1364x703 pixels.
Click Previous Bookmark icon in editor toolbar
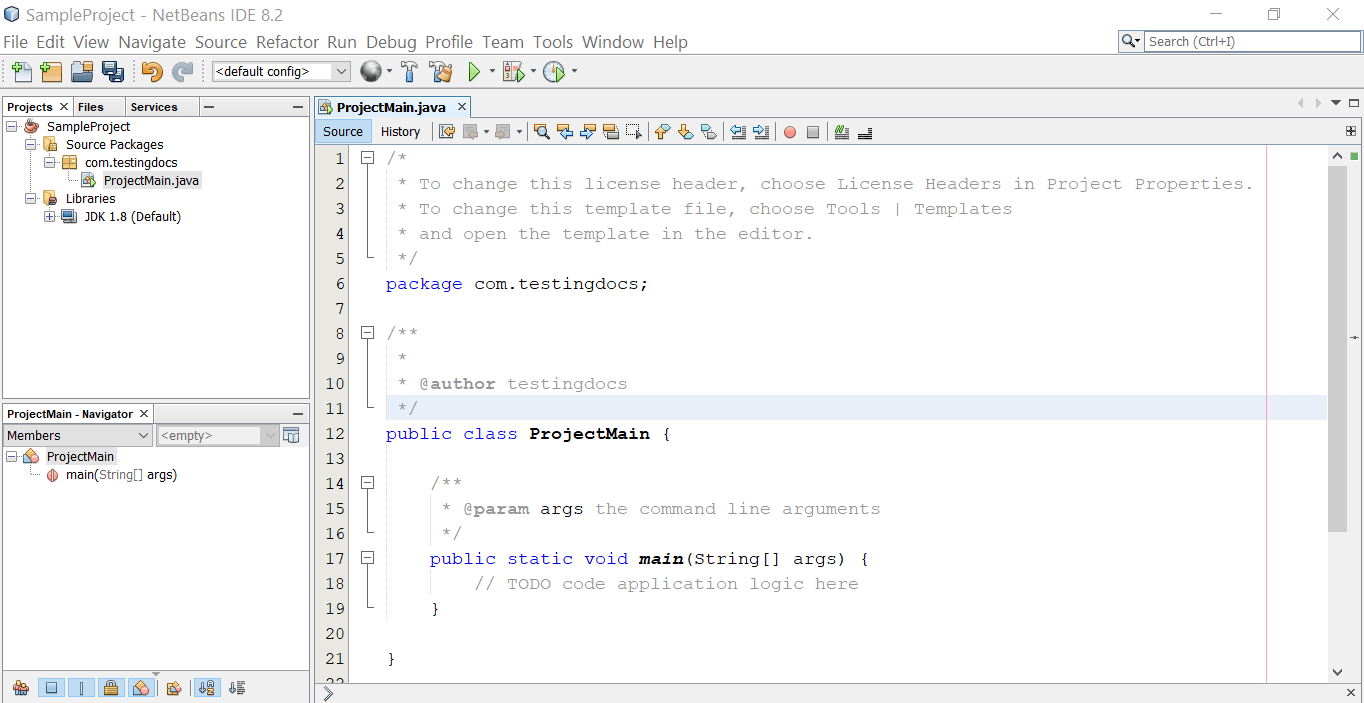click(x=662, y=132)
